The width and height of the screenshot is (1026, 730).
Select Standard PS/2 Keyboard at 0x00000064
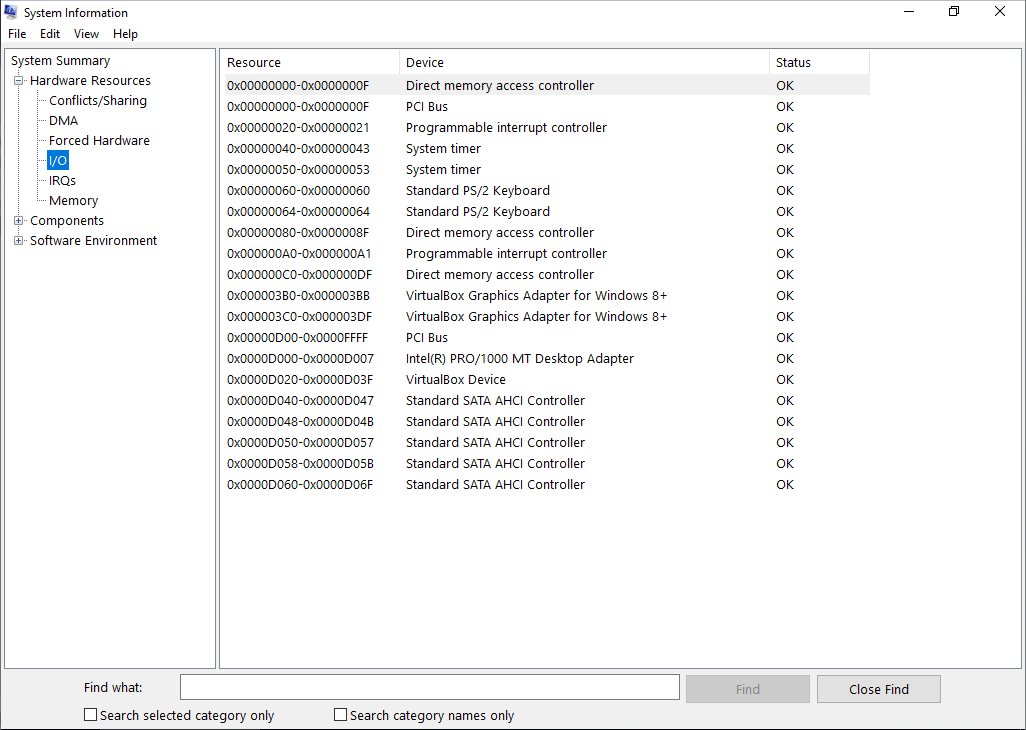547,211
